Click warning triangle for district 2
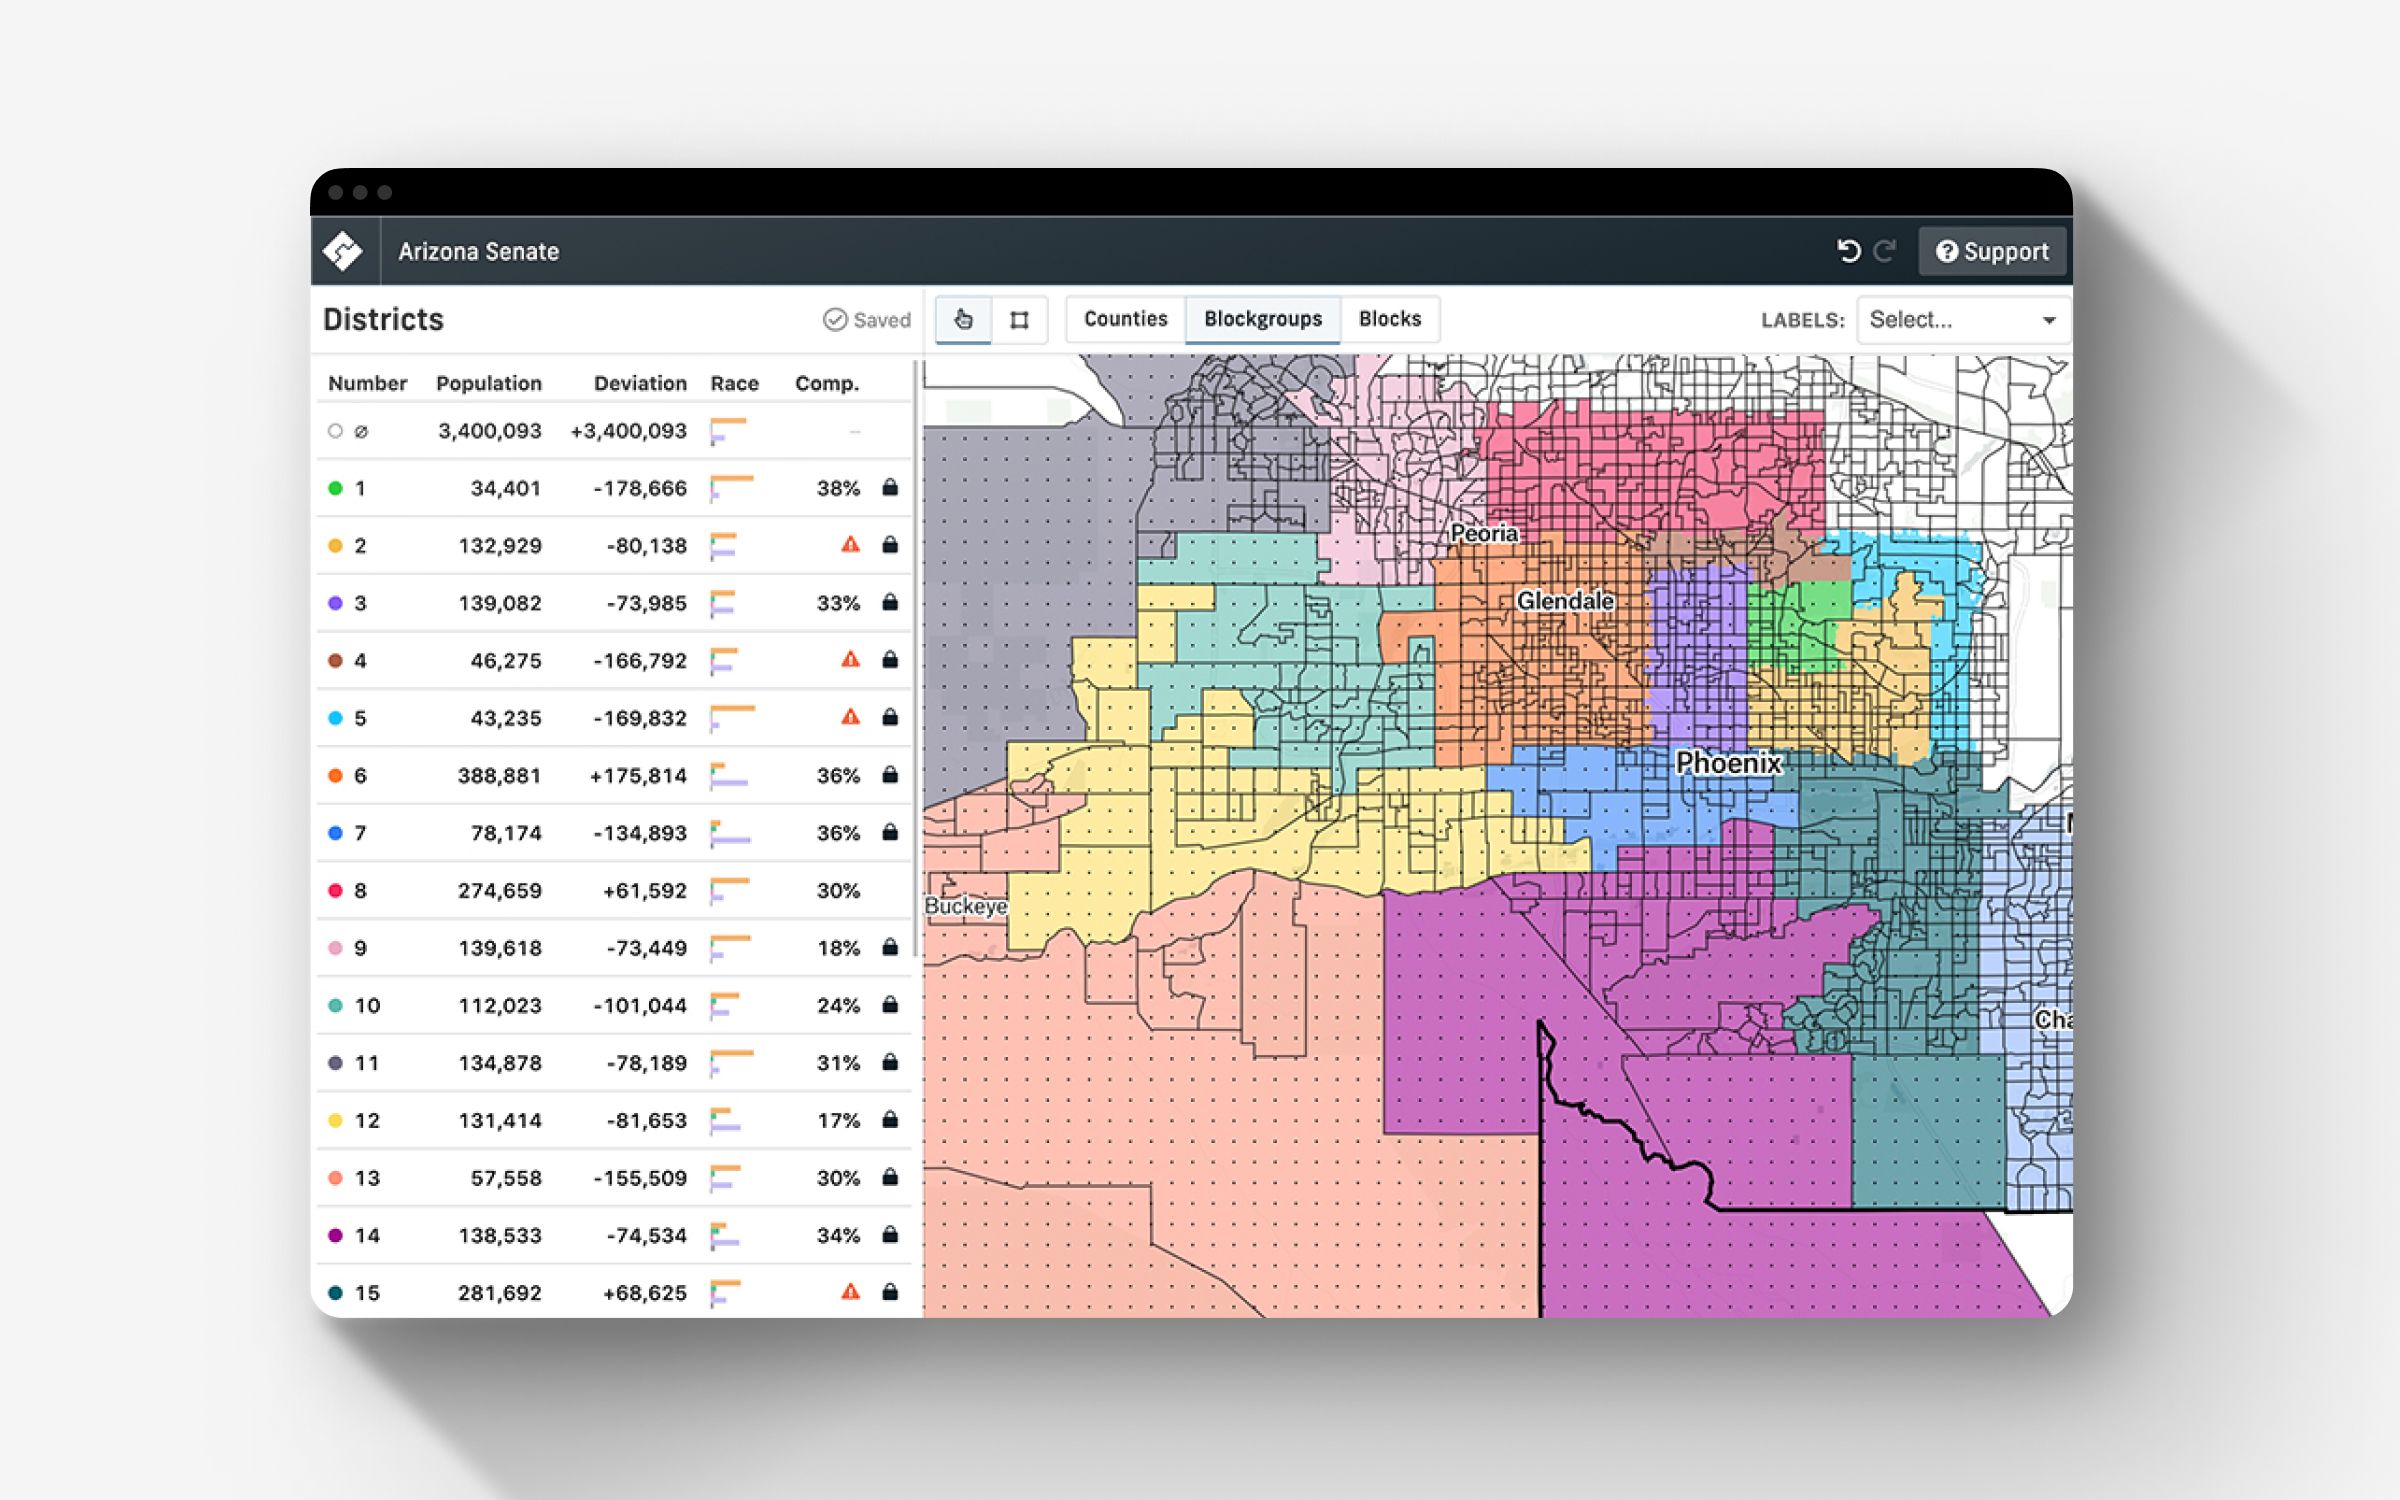The image size is (2400, 1500). point(850,545)
